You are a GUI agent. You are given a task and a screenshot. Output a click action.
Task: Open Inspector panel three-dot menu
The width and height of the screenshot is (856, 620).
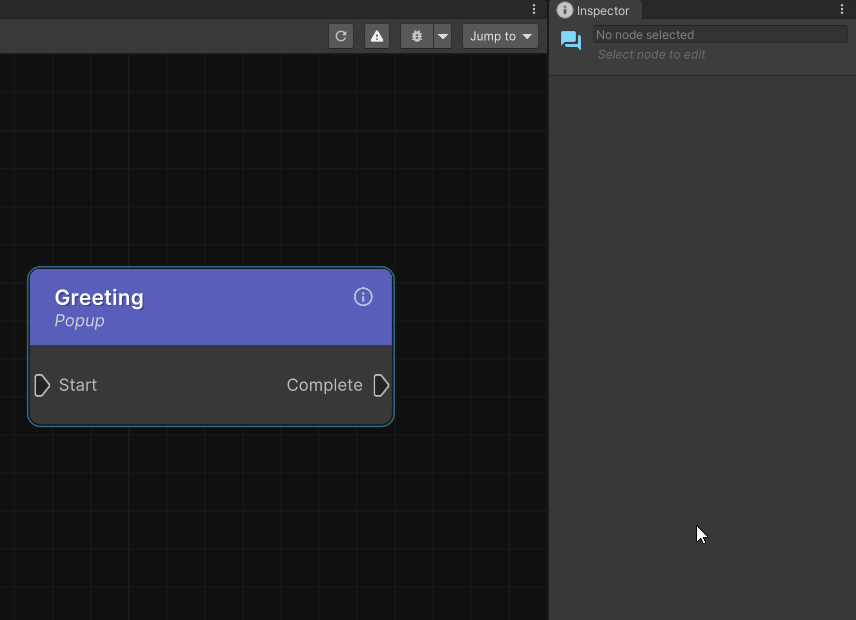[842, 9]
